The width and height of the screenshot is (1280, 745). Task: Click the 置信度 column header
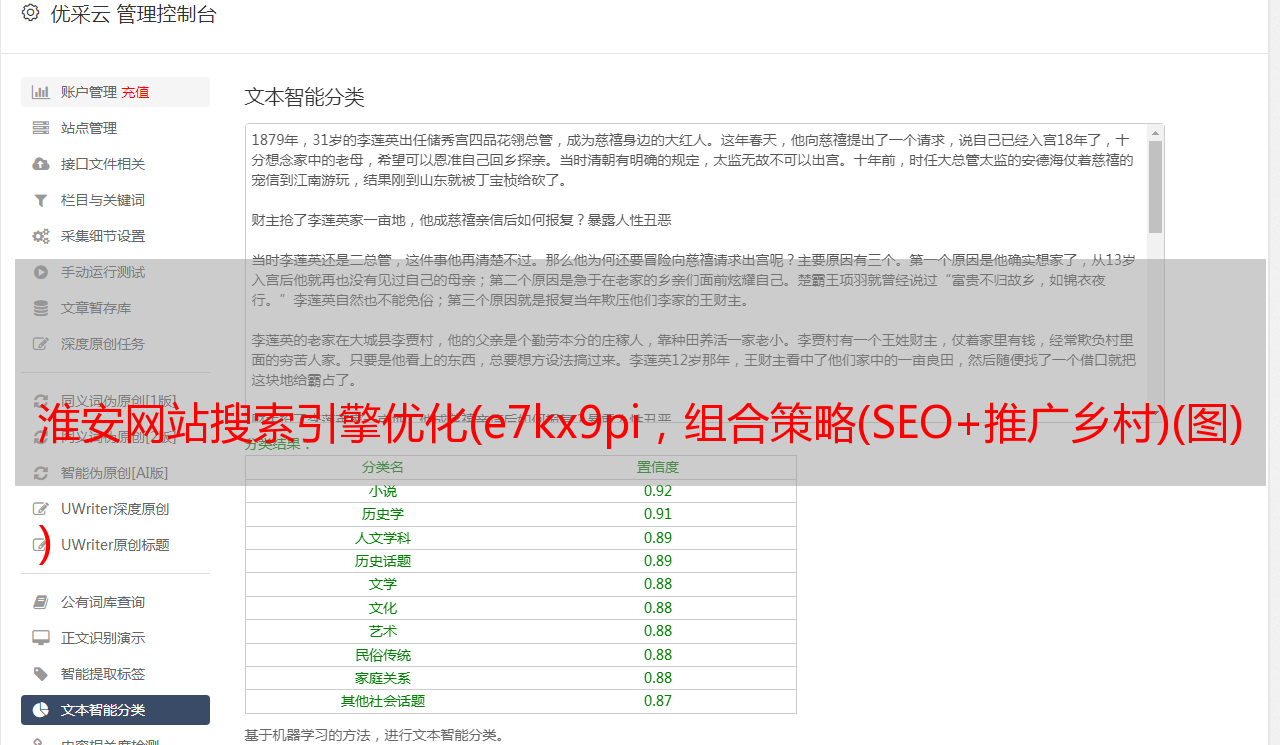coord(658,467)
